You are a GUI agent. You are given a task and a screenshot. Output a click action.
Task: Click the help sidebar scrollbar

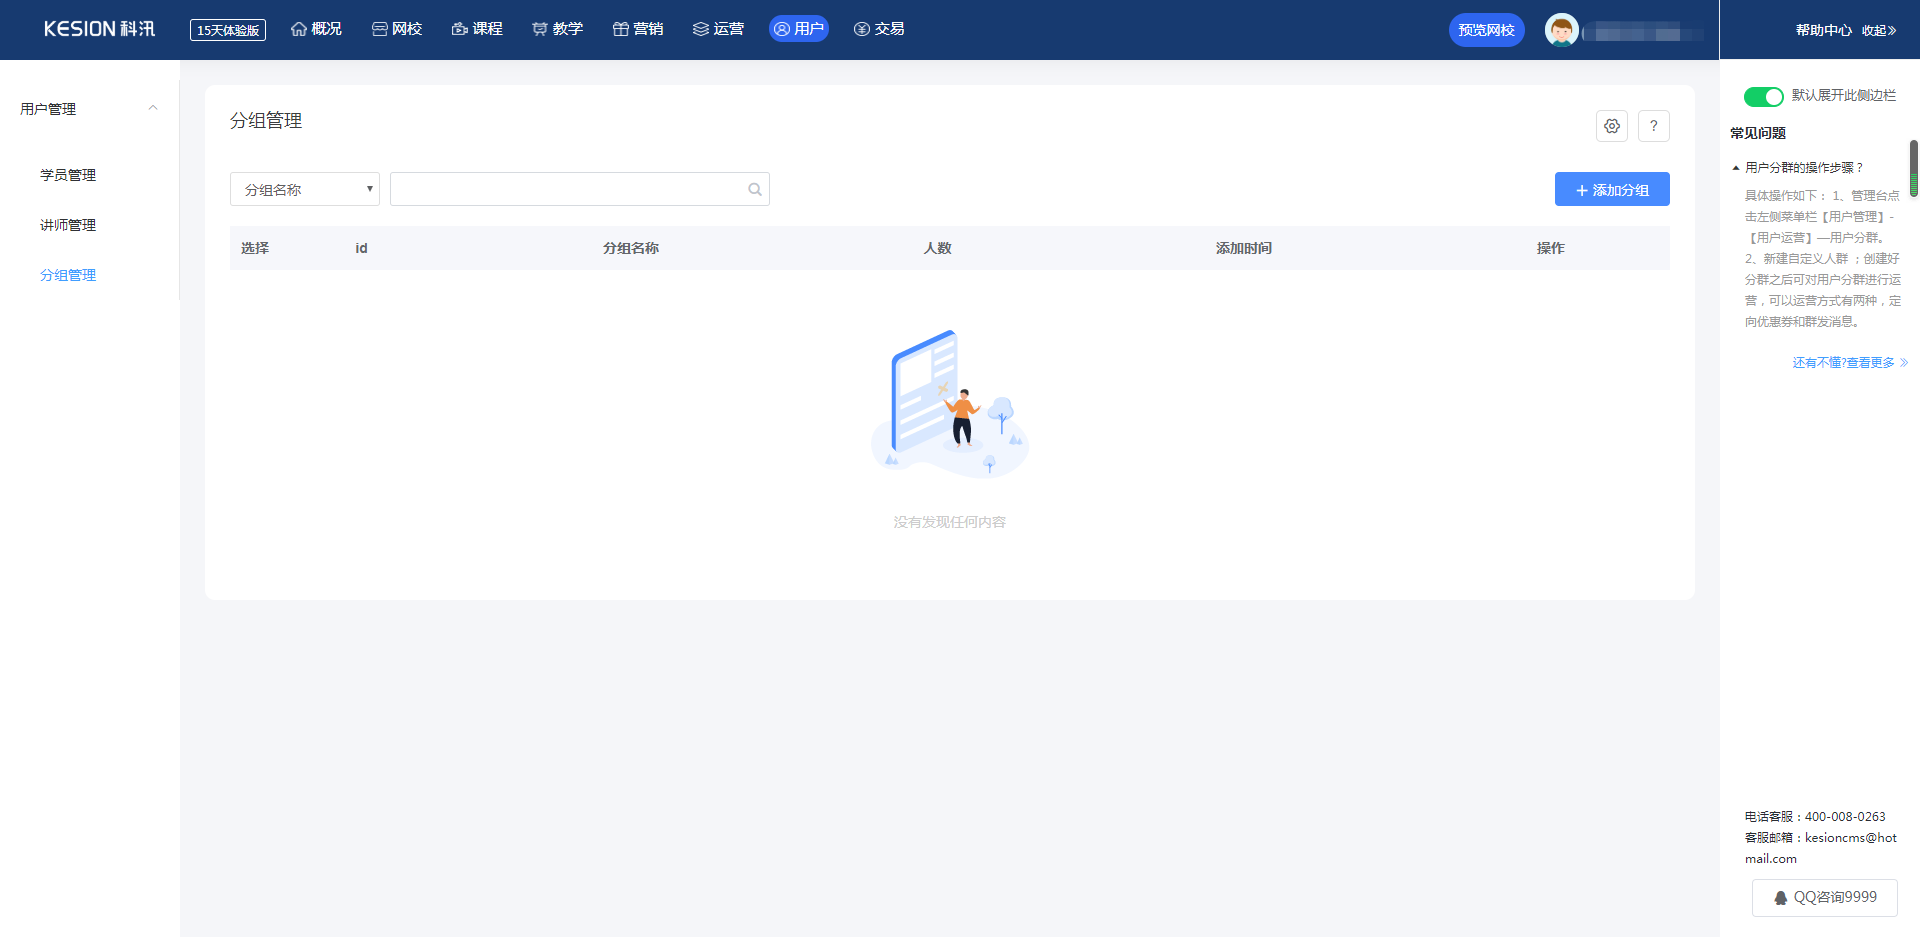click(1913, 168)
